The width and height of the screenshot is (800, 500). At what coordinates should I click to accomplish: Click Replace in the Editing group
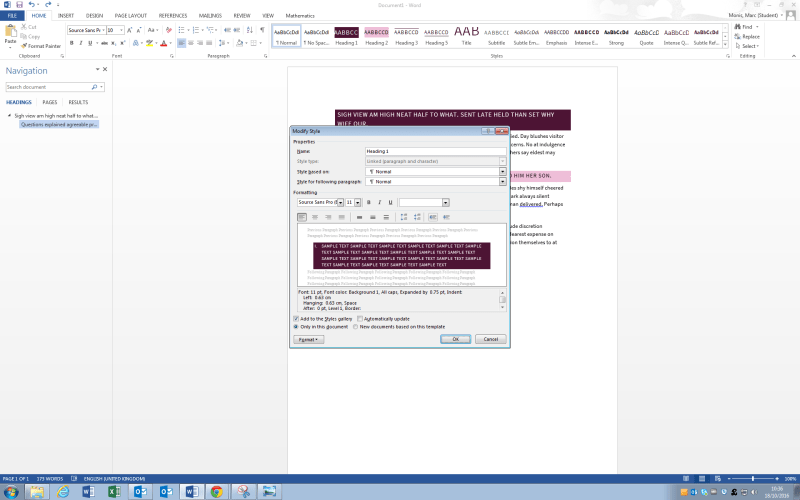pyautogui.click(x=747, y=37)
